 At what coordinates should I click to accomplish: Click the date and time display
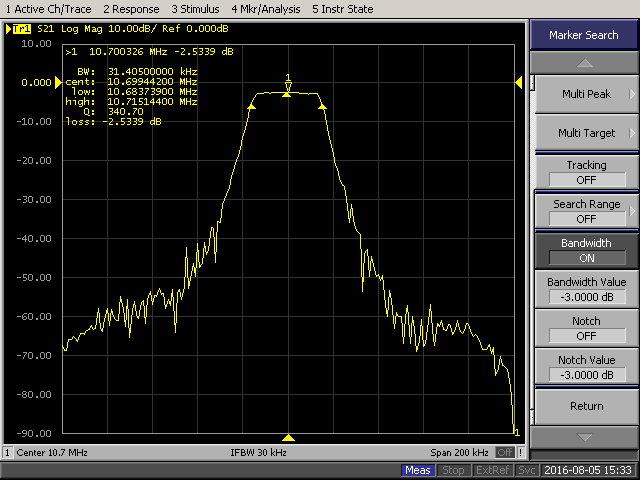click(x=588, y=471)
